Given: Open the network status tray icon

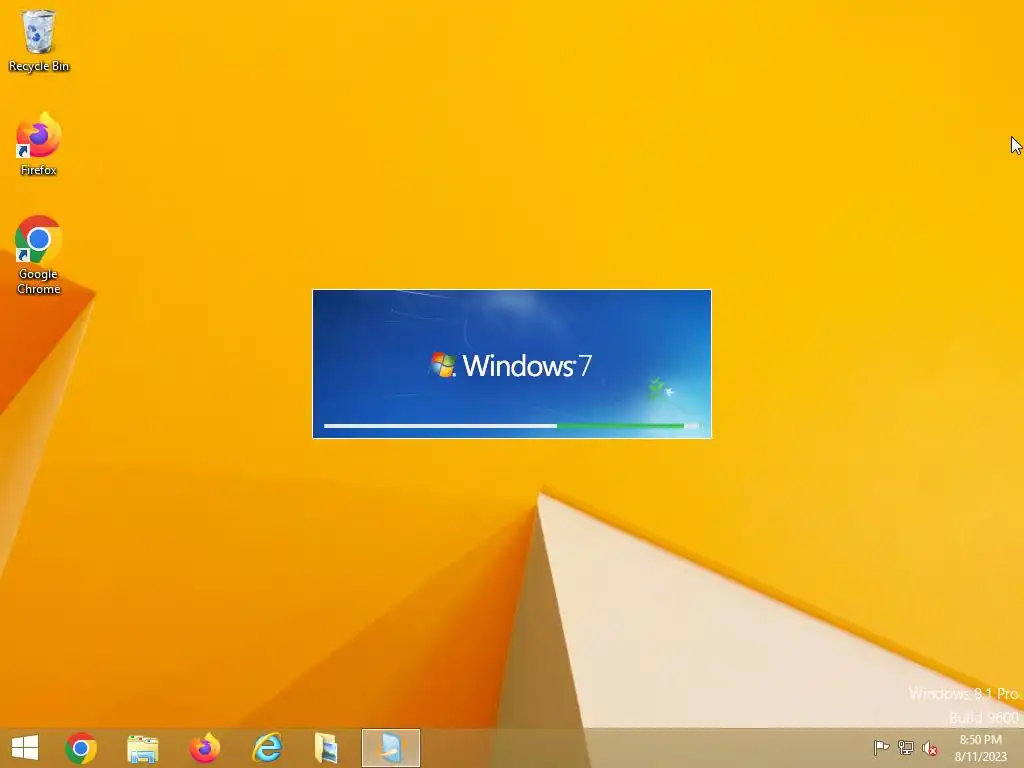Looking at the screenshot, I should 906,747.
